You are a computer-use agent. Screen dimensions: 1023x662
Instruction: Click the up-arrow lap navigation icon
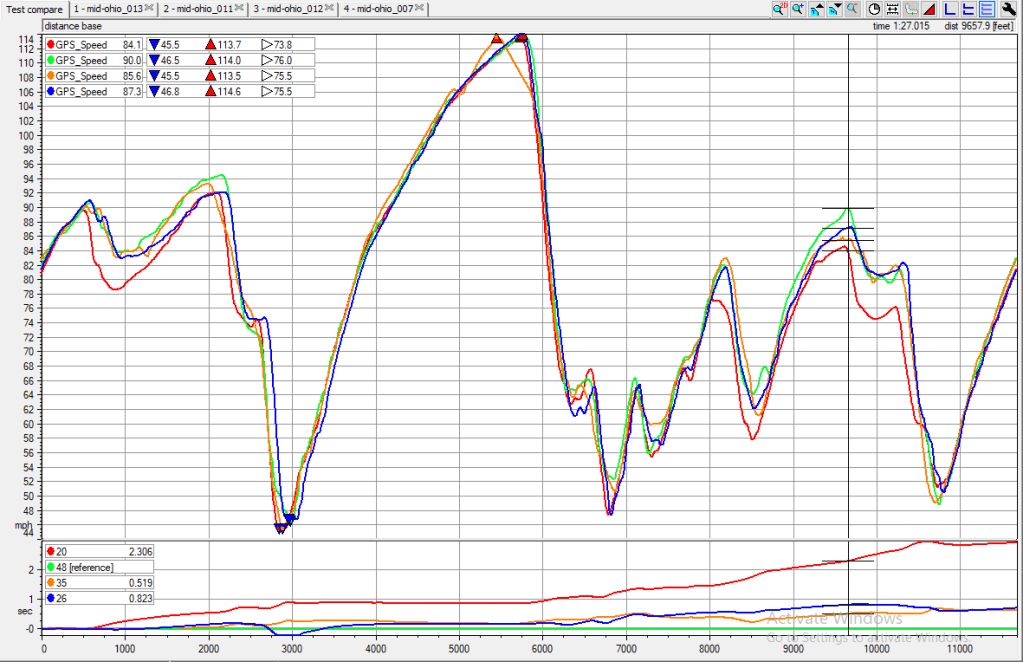[x=817, y=8]
